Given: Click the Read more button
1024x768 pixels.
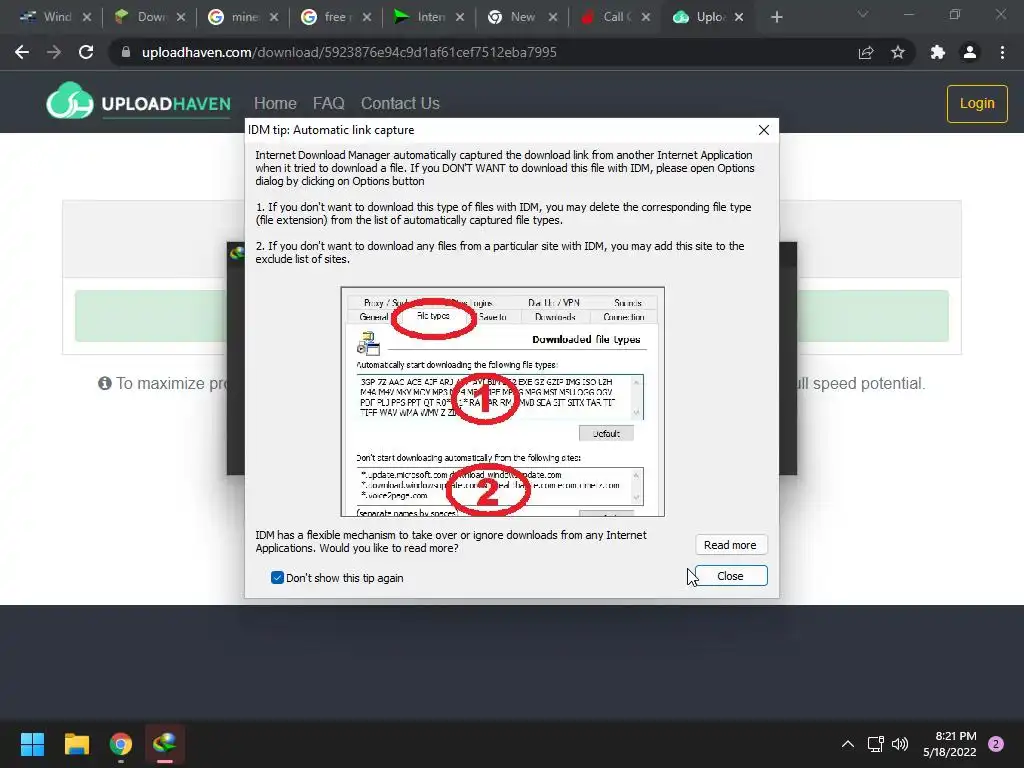Looking at the screenshot, I should tap(731, 545).
